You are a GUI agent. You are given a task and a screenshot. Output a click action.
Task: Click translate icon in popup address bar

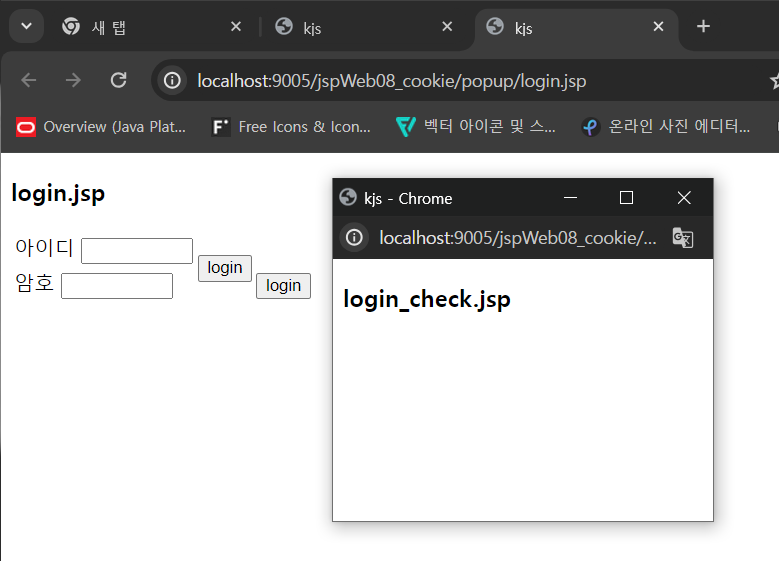tap(683, 238)
